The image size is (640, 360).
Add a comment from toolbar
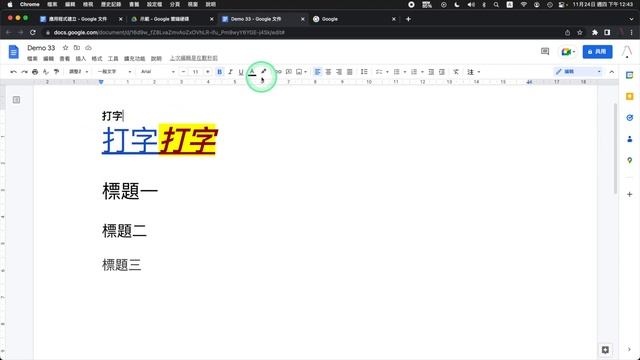click(x=289, y=72)
